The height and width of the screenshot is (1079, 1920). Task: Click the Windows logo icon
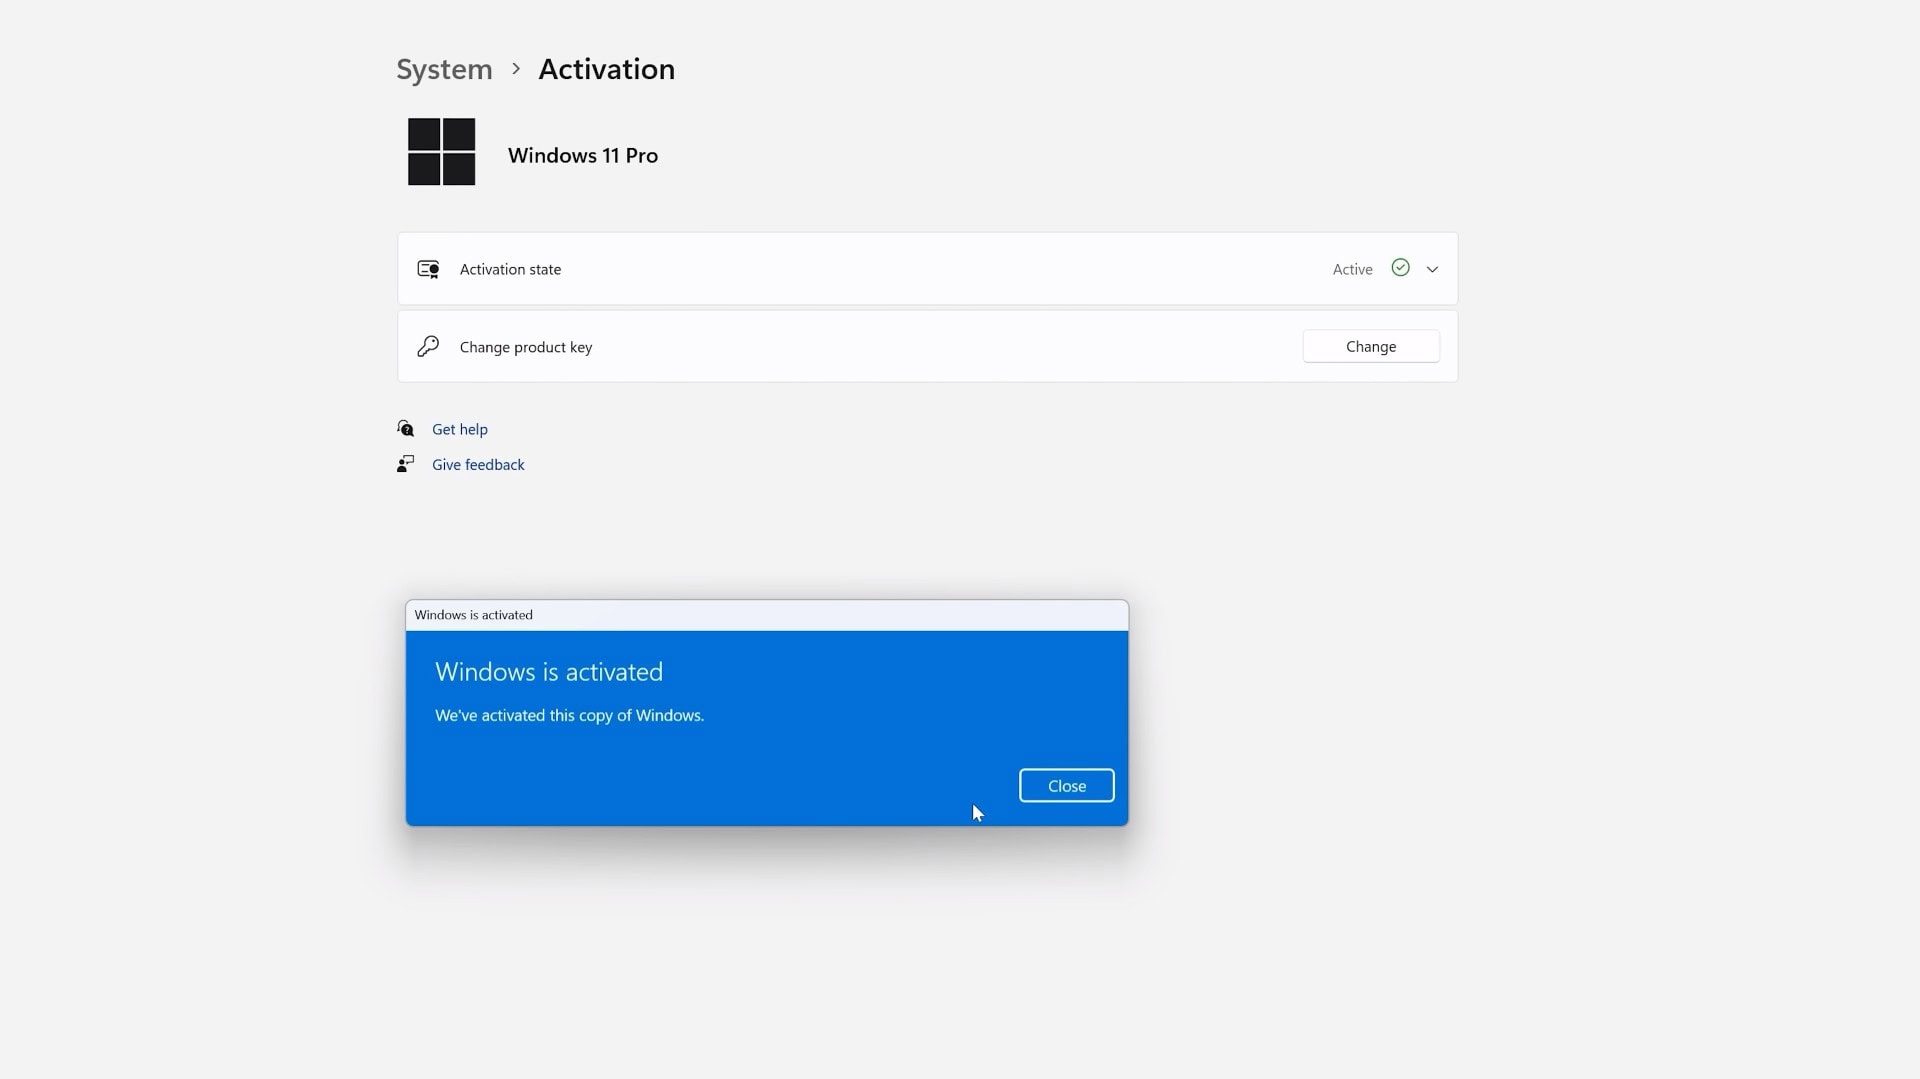pos(441,152)
